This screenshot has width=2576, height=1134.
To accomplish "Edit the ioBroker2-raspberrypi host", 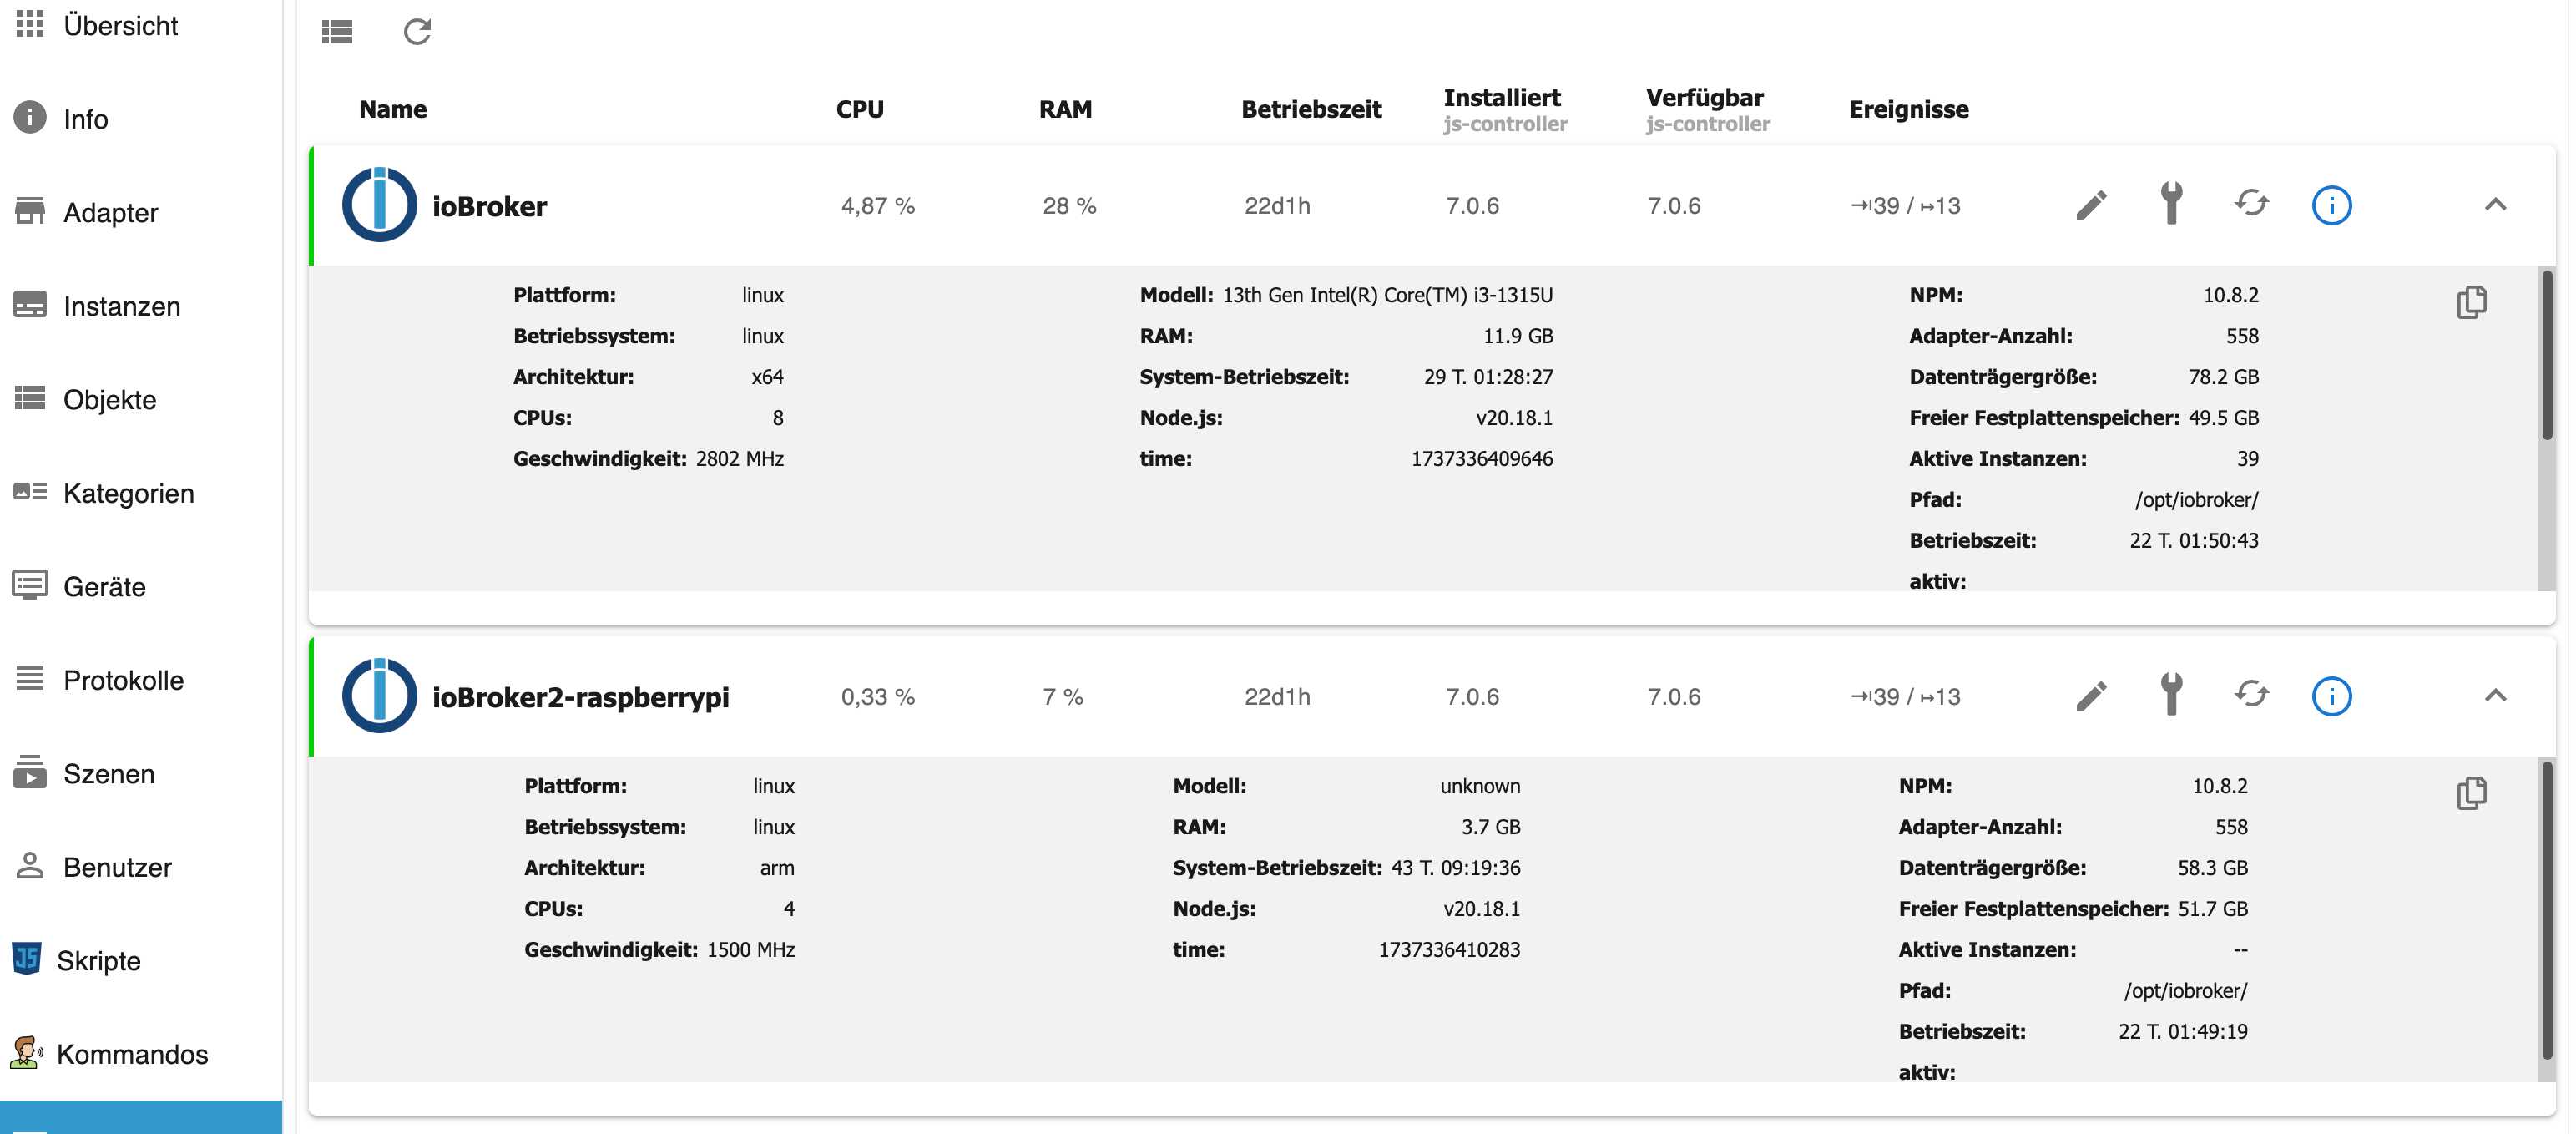I will point(2091,696).
